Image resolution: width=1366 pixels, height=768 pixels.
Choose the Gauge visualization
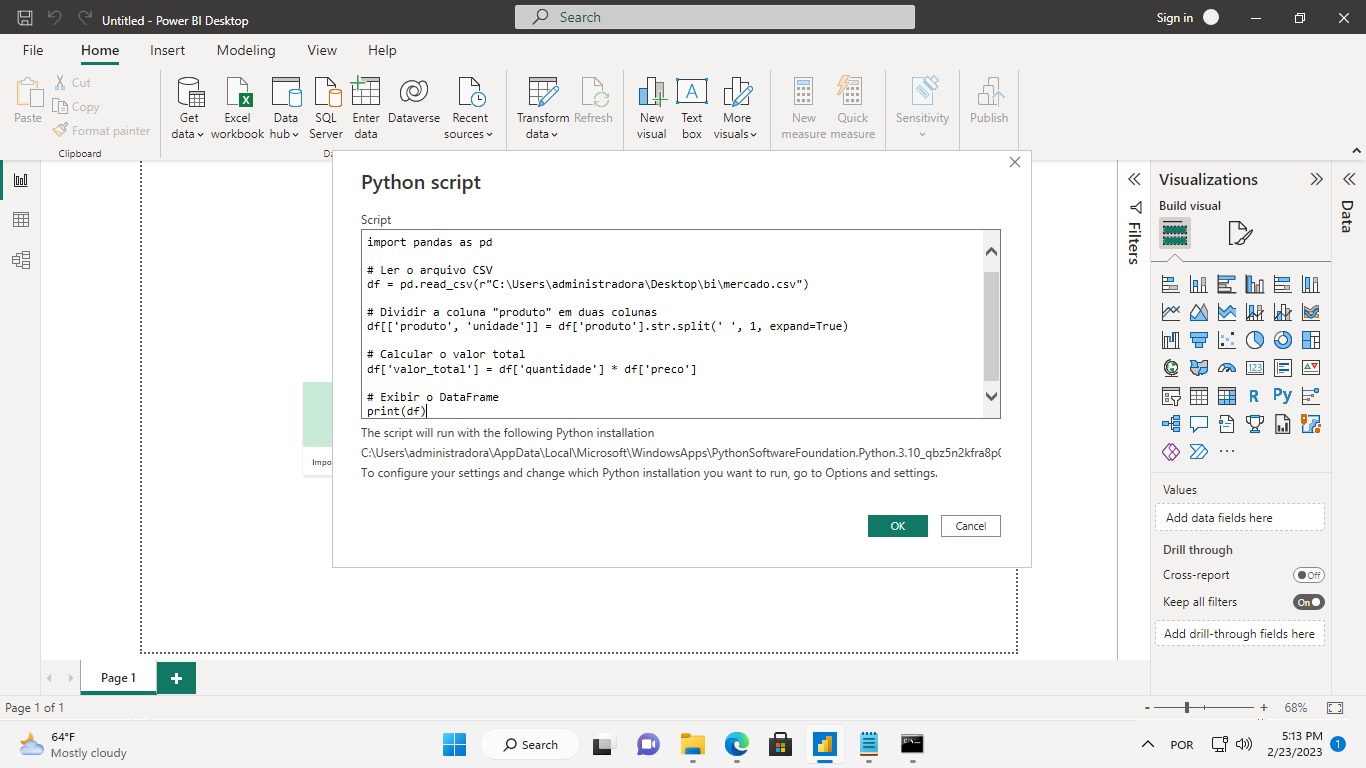(1227, 367)
